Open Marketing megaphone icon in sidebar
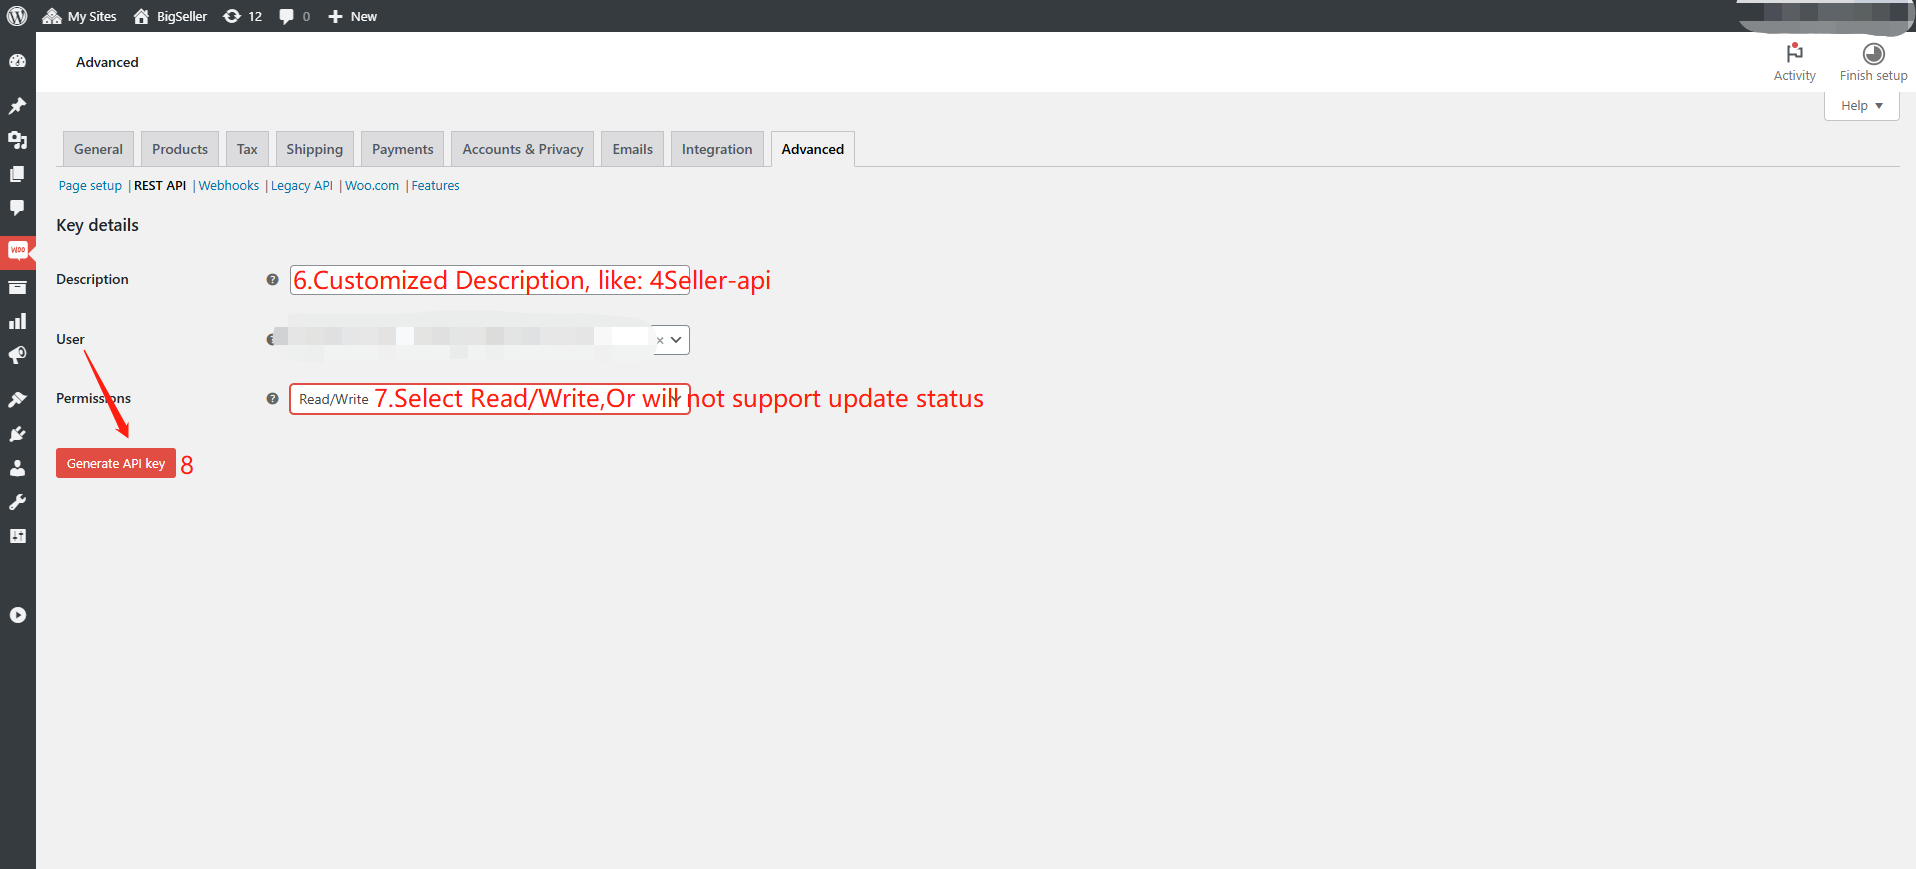Image resolution: width=1916 pixels, height=869 pixels. point(17,355)
